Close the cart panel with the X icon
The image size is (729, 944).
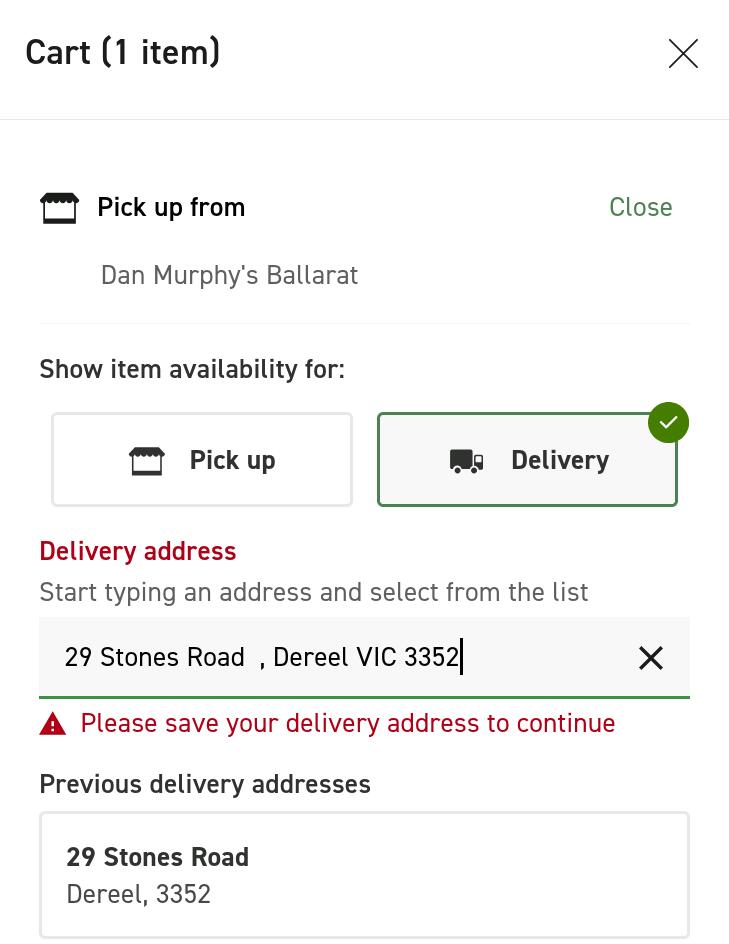point(683,53)
